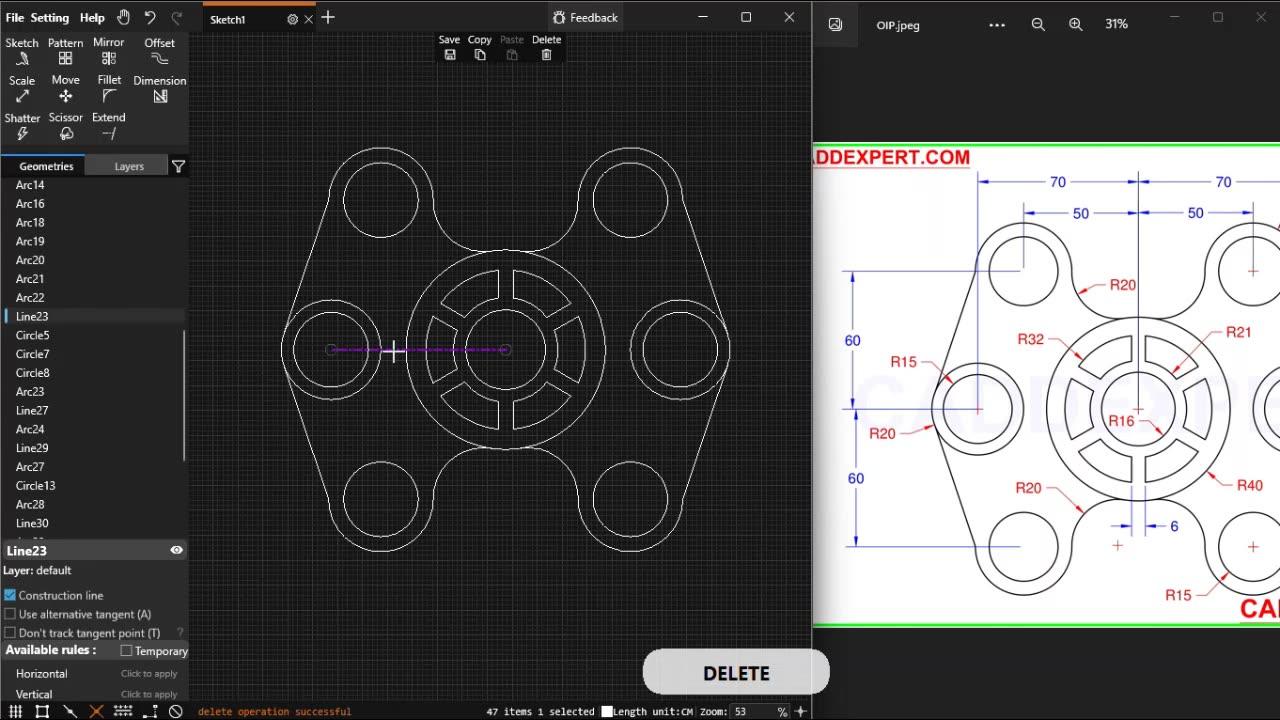Click the dotted-lines icon in status bar

[x=123, y=711]
